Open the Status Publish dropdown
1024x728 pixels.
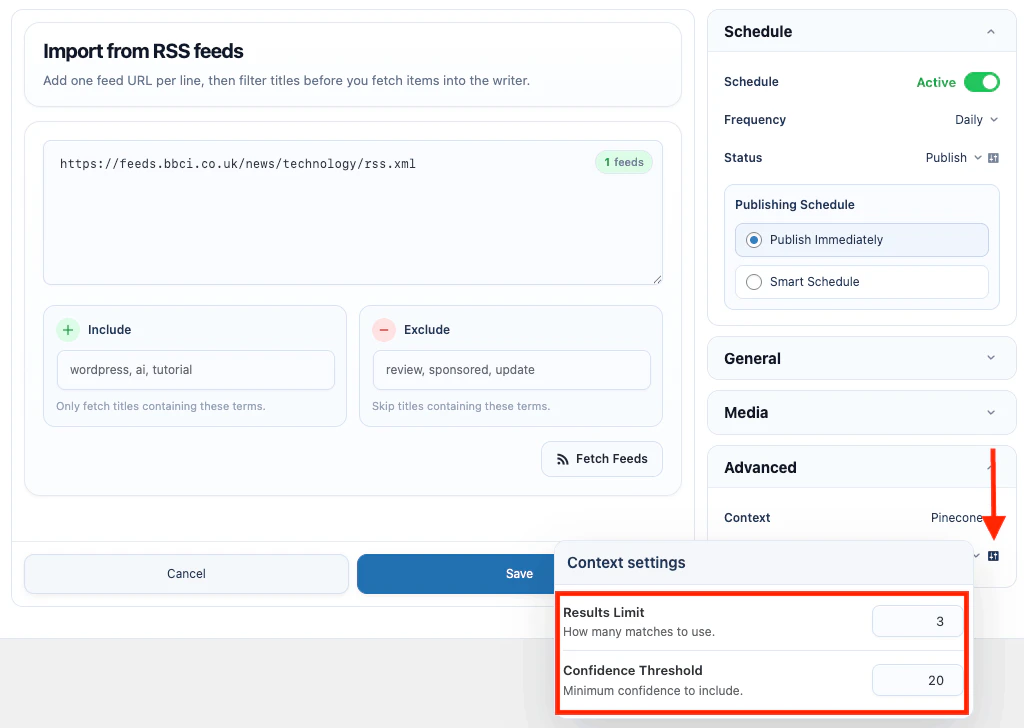pos(953,157)
